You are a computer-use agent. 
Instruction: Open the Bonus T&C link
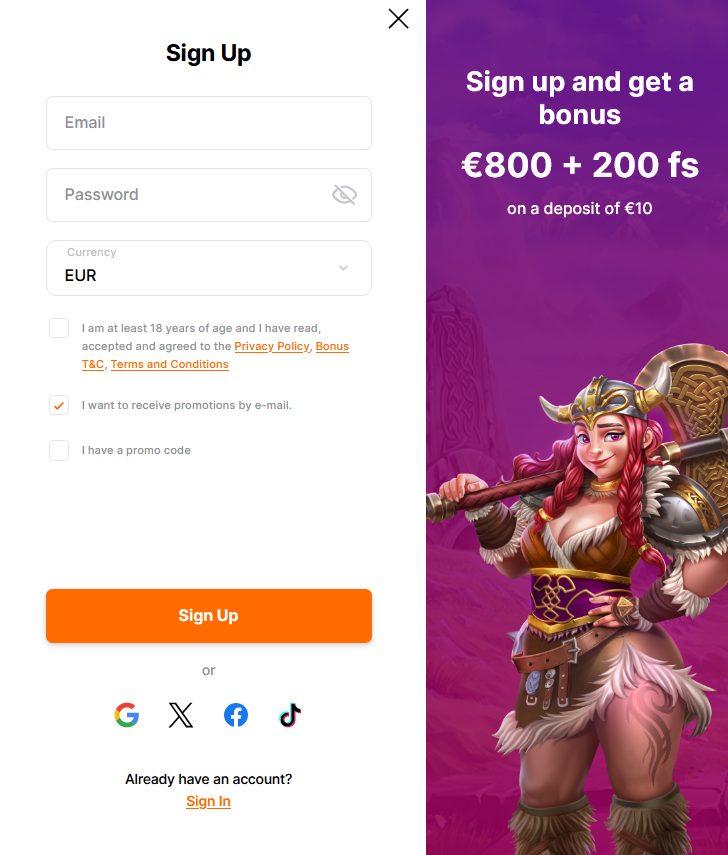point(332,346)
